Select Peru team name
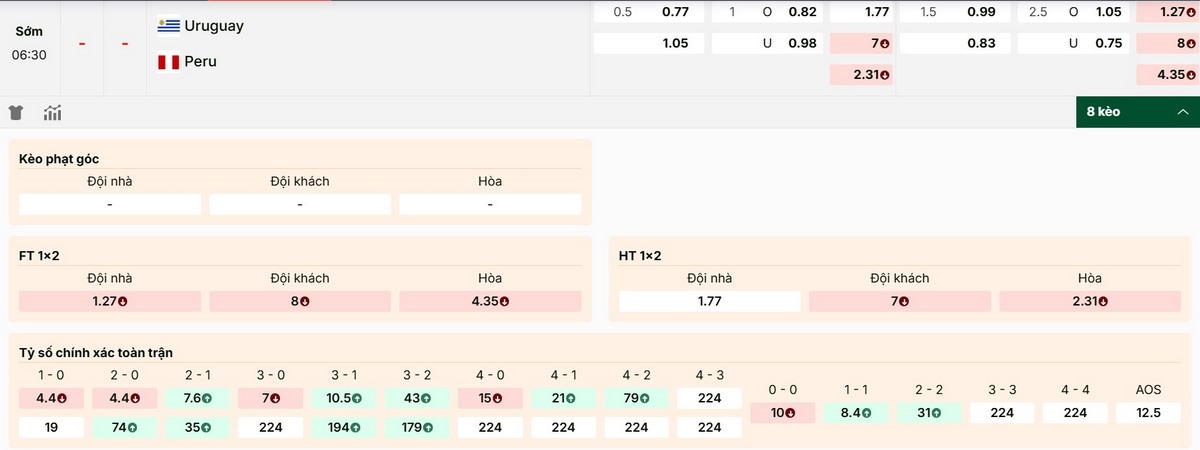This screenshot has height=450, width=1200. [x=201, y=62]
